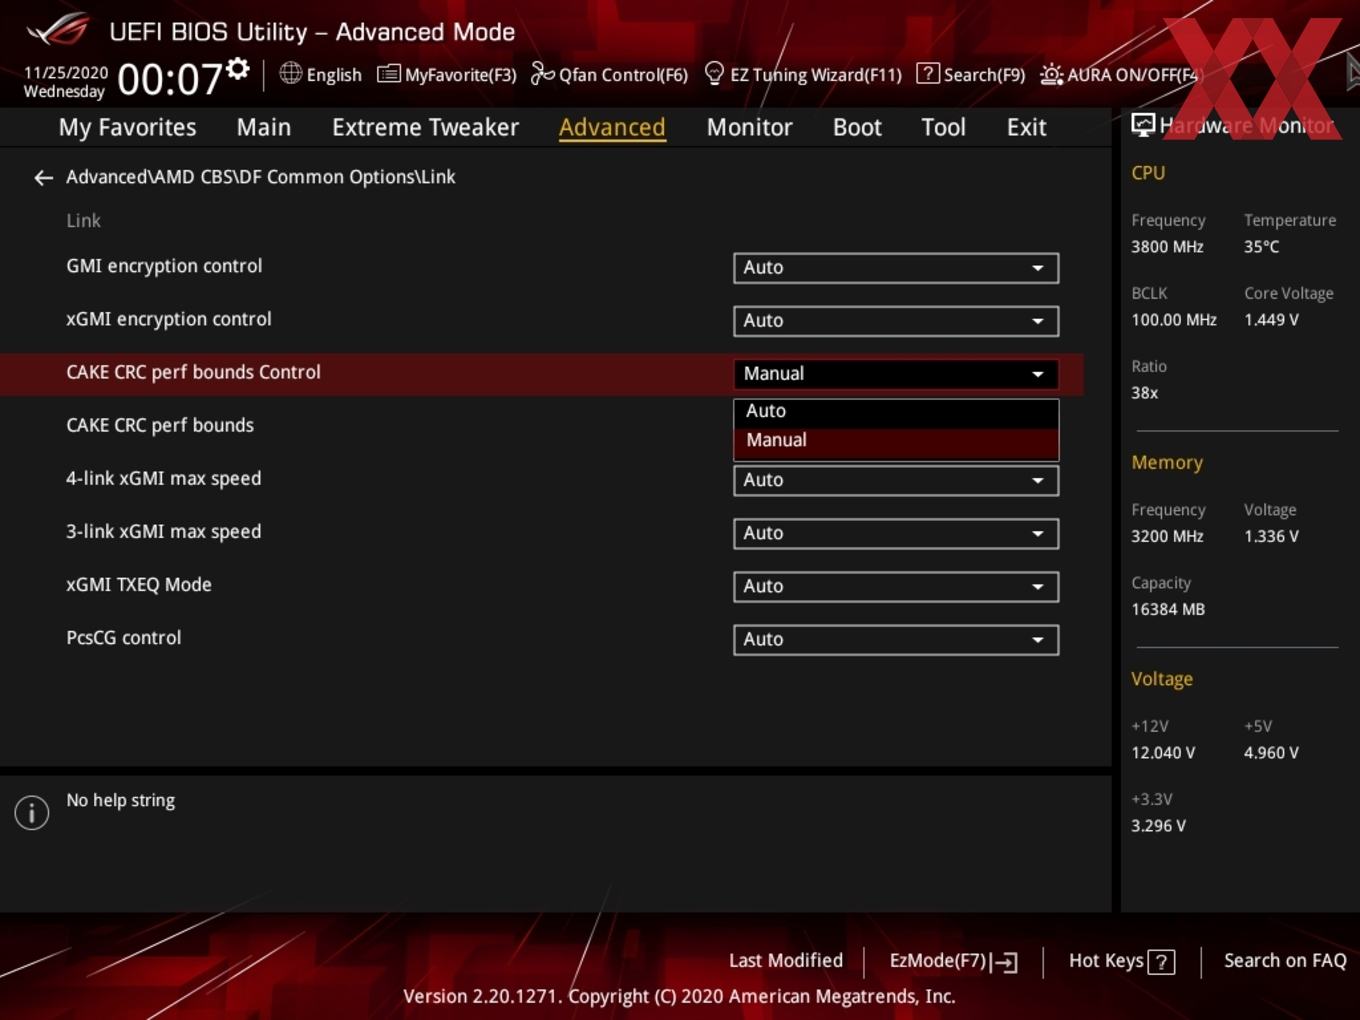1360x1020 pixels.
Task: Switch to the Extreme Tweaker tab
Action: tap(425, 128)
